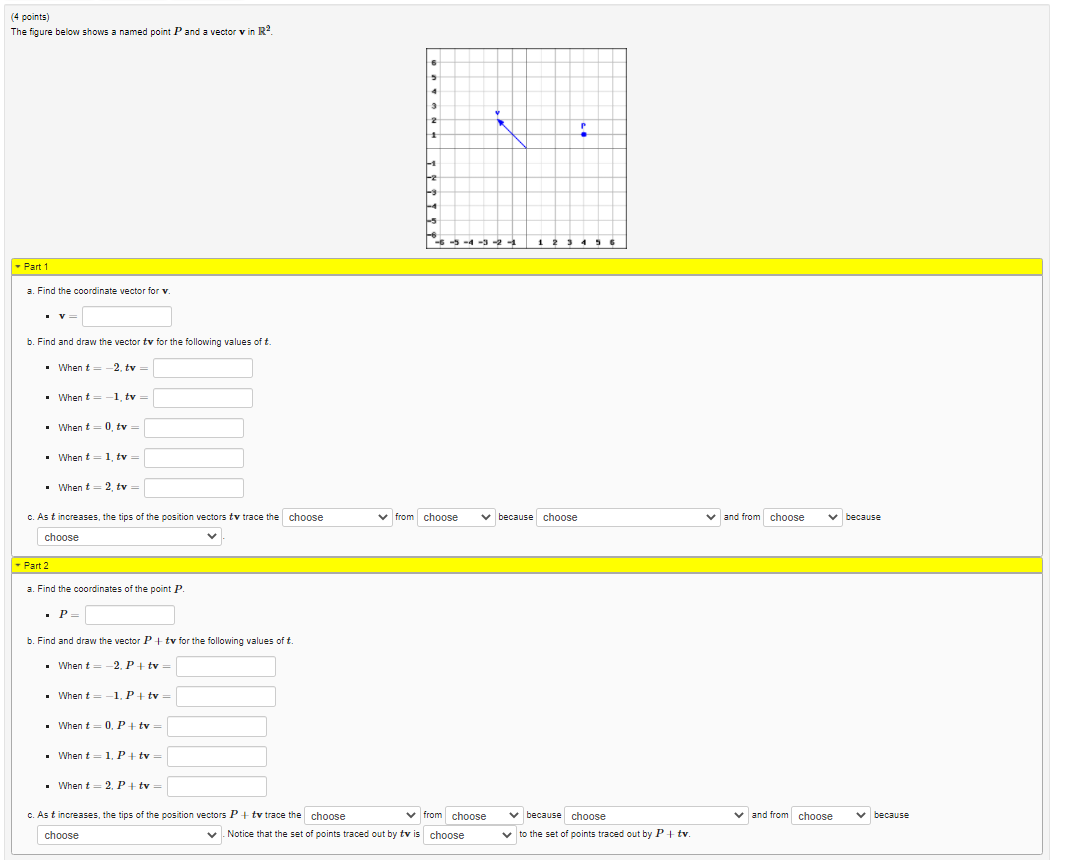
Task: Collapse the Part 2 section header
Action: (x=527, y=565)
